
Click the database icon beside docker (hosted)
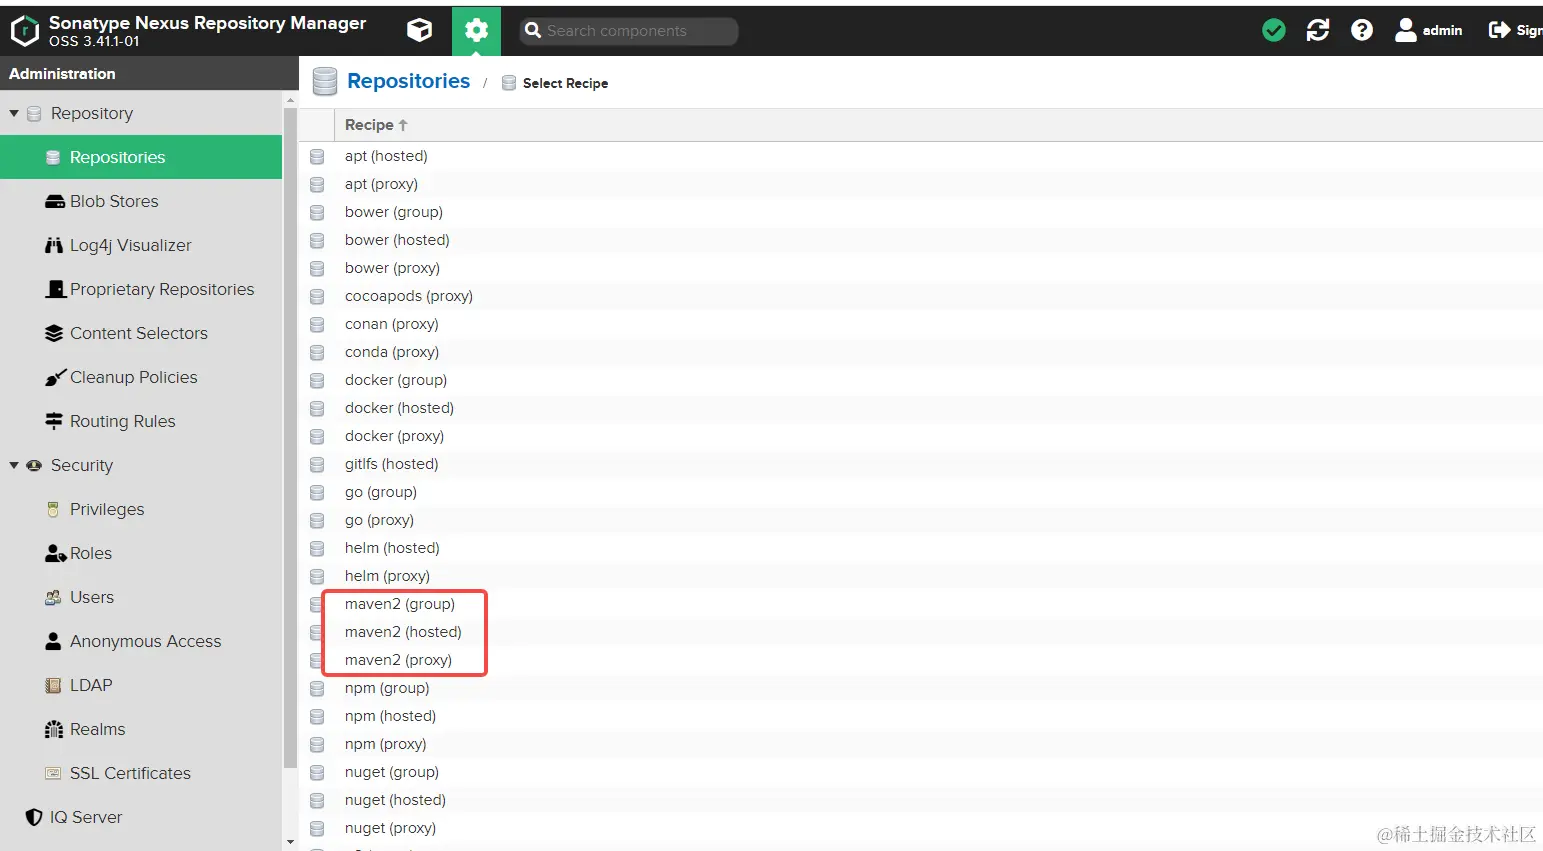point(317,408)
